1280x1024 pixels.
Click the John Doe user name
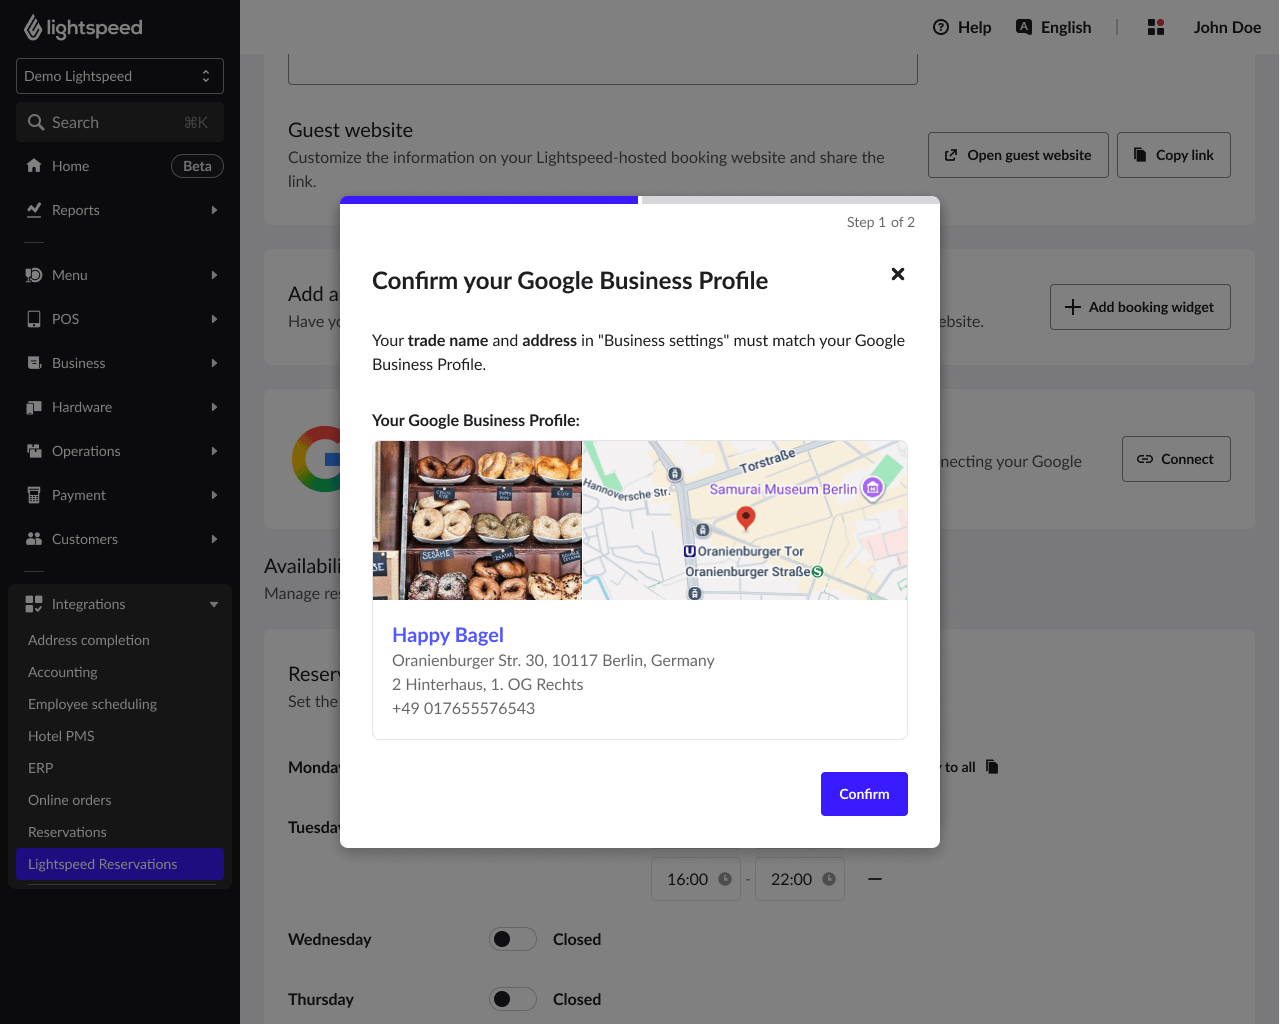[1227, 27]
